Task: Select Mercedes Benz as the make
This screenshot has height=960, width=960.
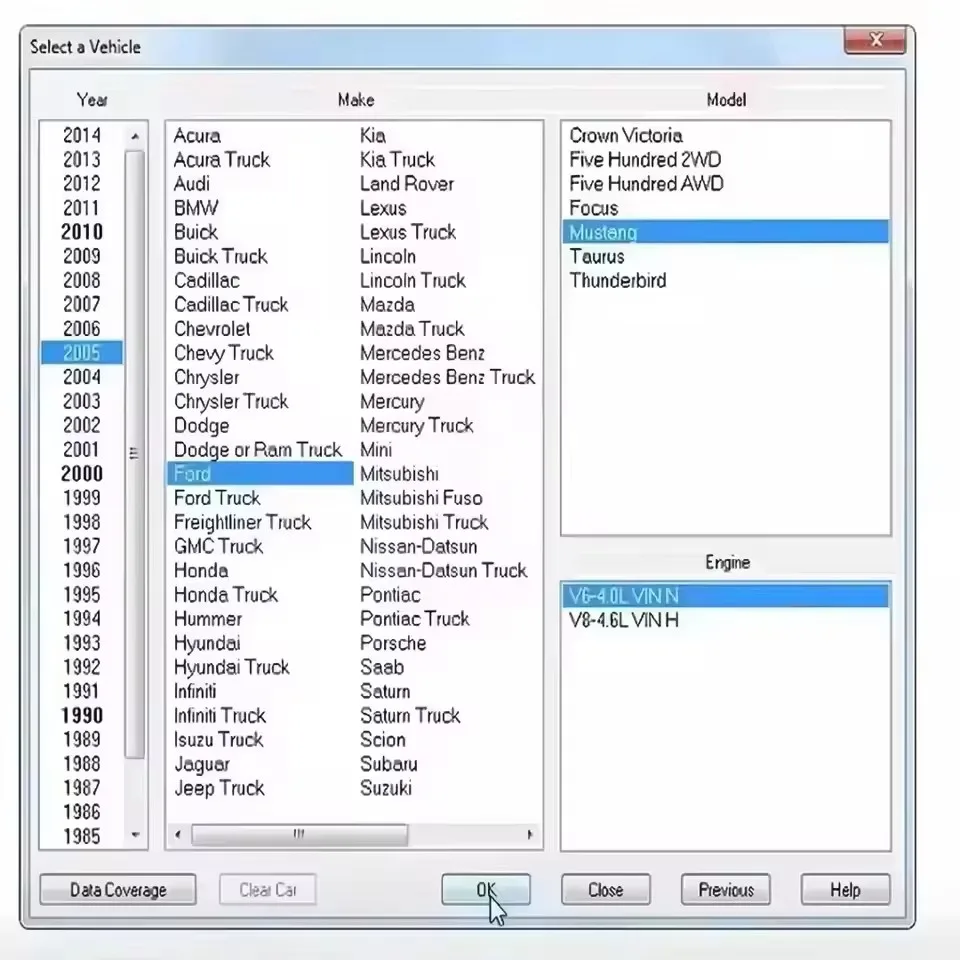Action: [422, 352]
